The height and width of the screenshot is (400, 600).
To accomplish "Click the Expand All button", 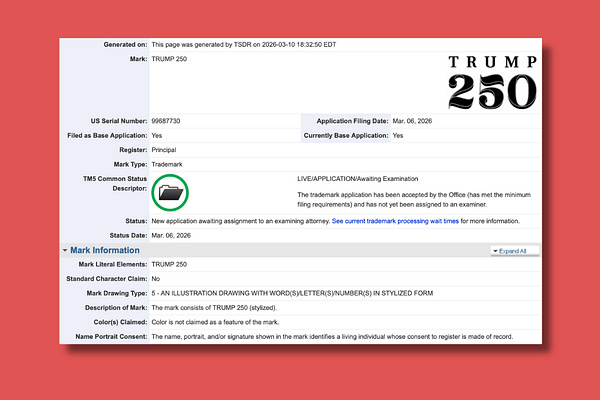I will coord(515,251).
